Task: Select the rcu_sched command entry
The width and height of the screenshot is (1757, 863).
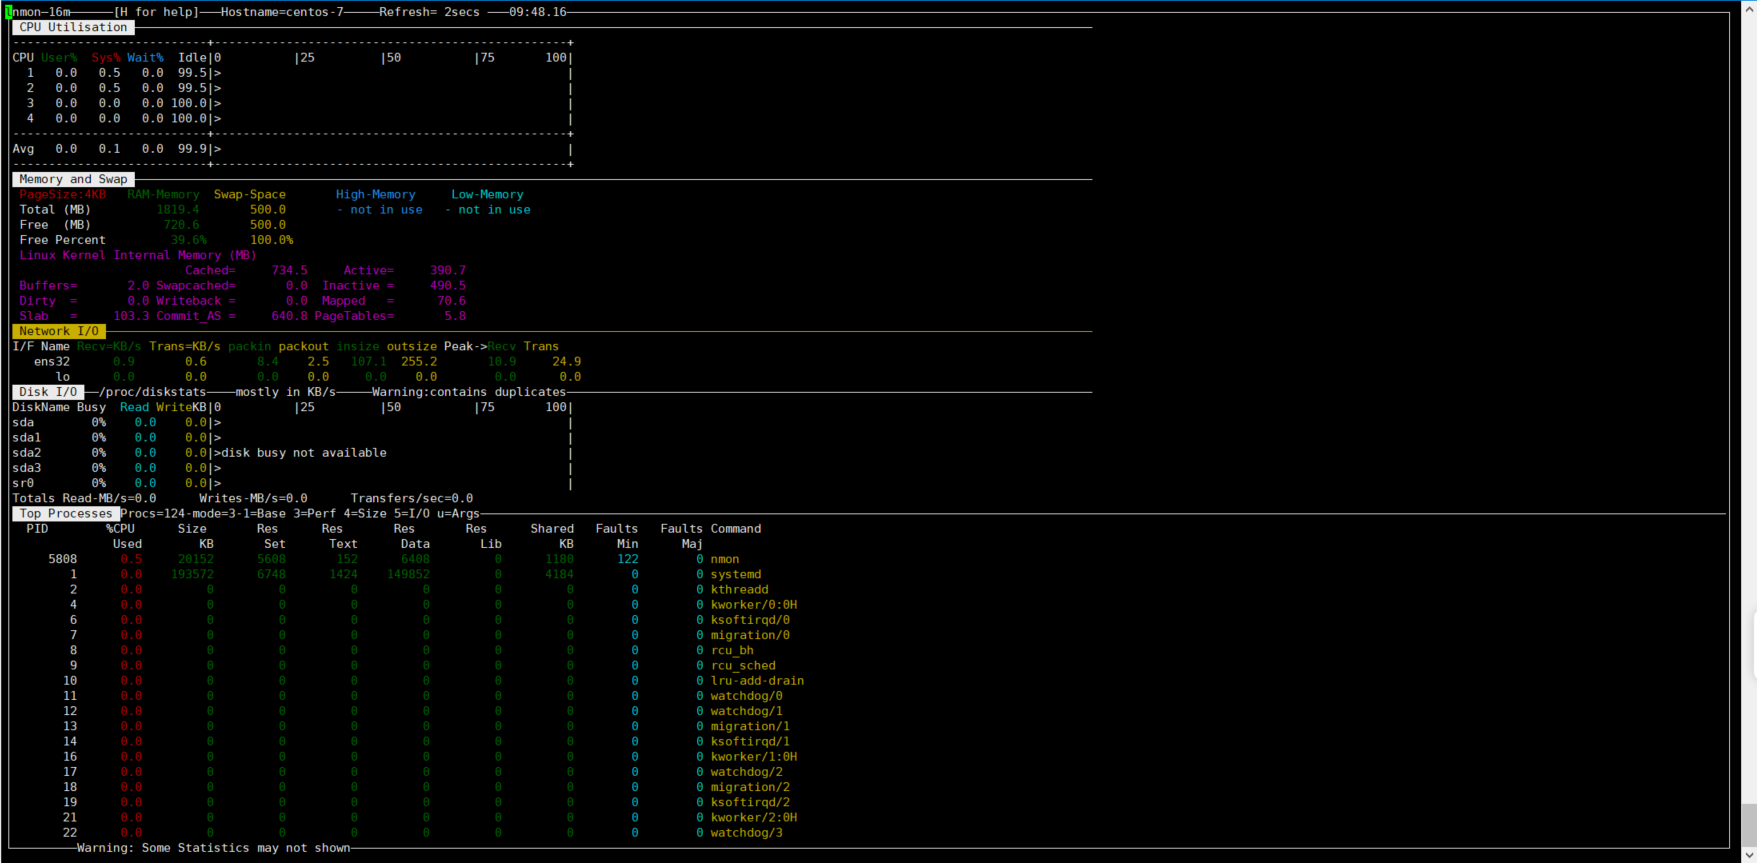Action: [743, 665]
